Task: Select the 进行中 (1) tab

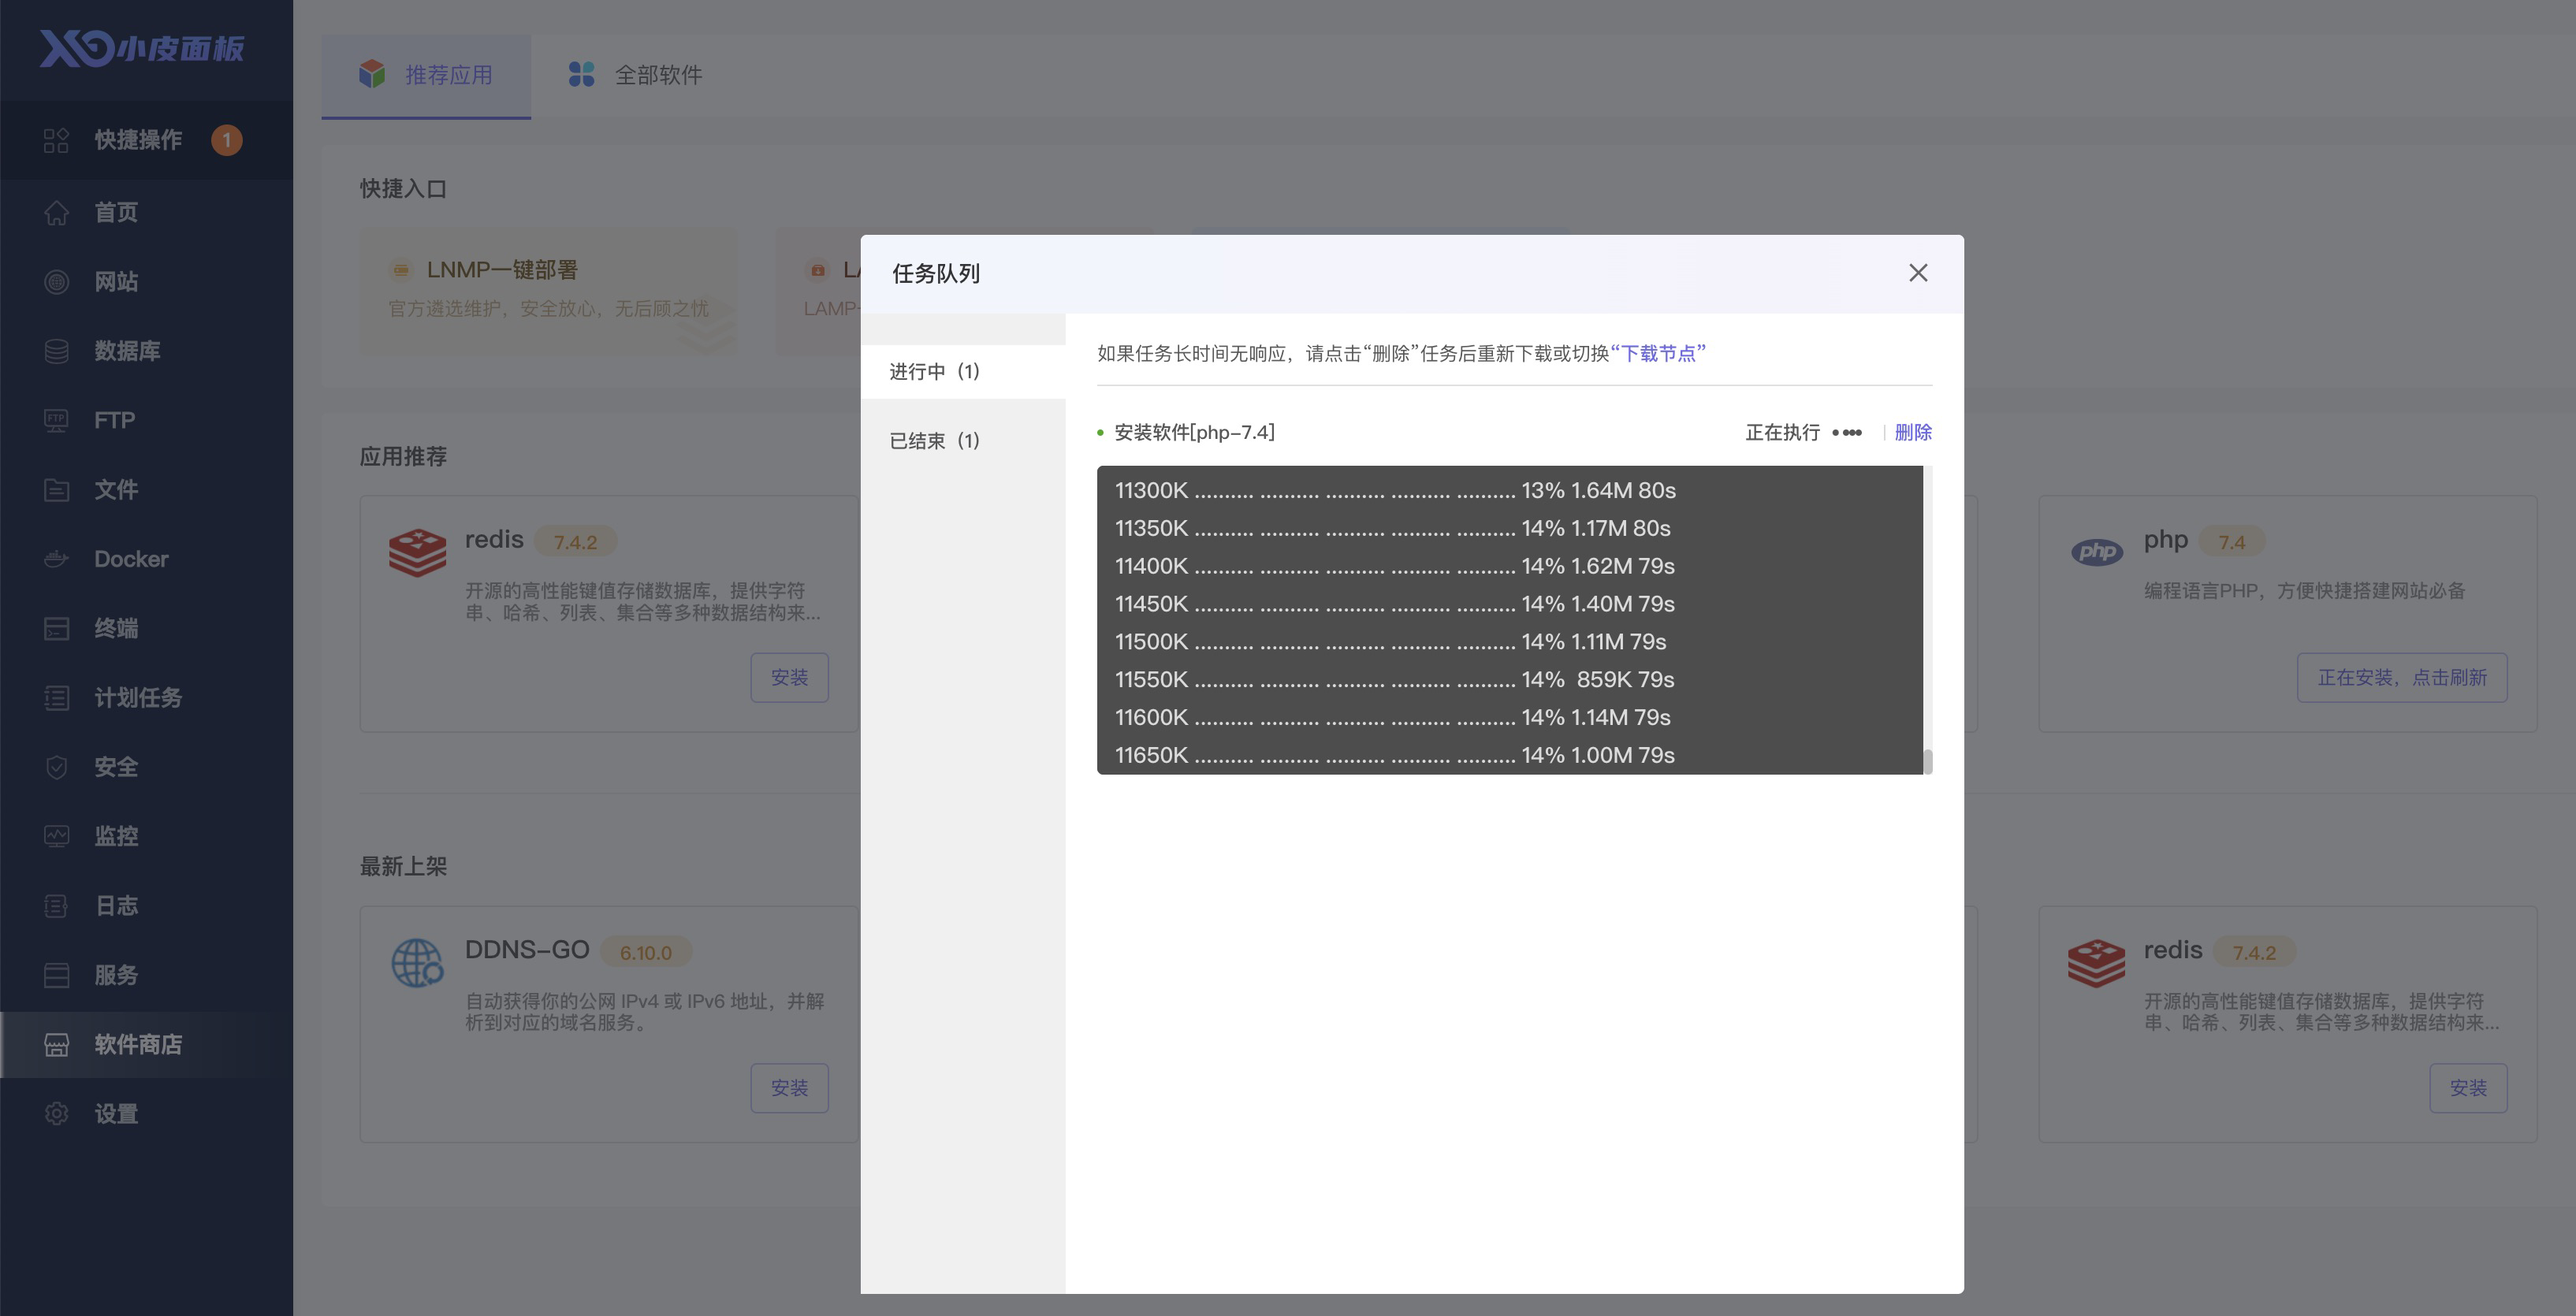Action: [x=934, y=372]
